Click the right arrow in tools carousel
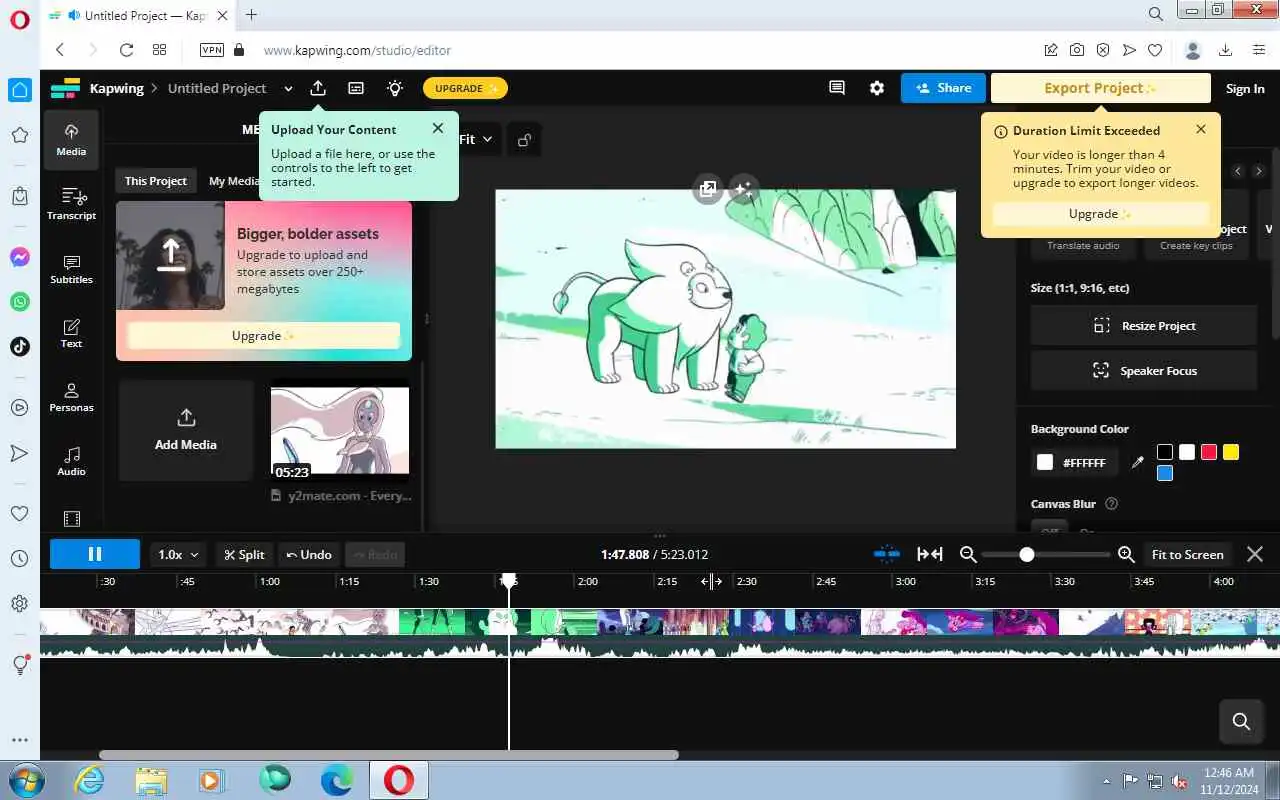 (x=1258, y=171)
